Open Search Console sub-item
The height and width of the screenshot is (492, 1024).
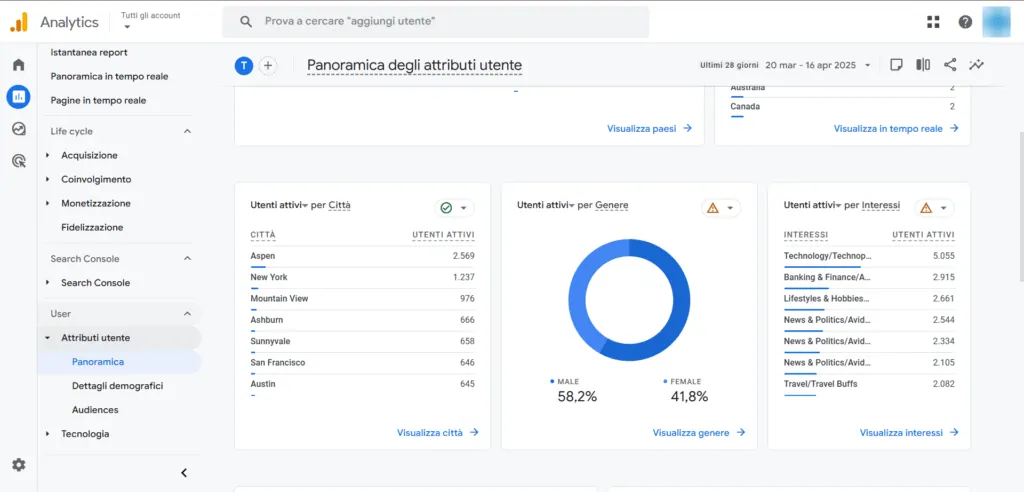95,283
